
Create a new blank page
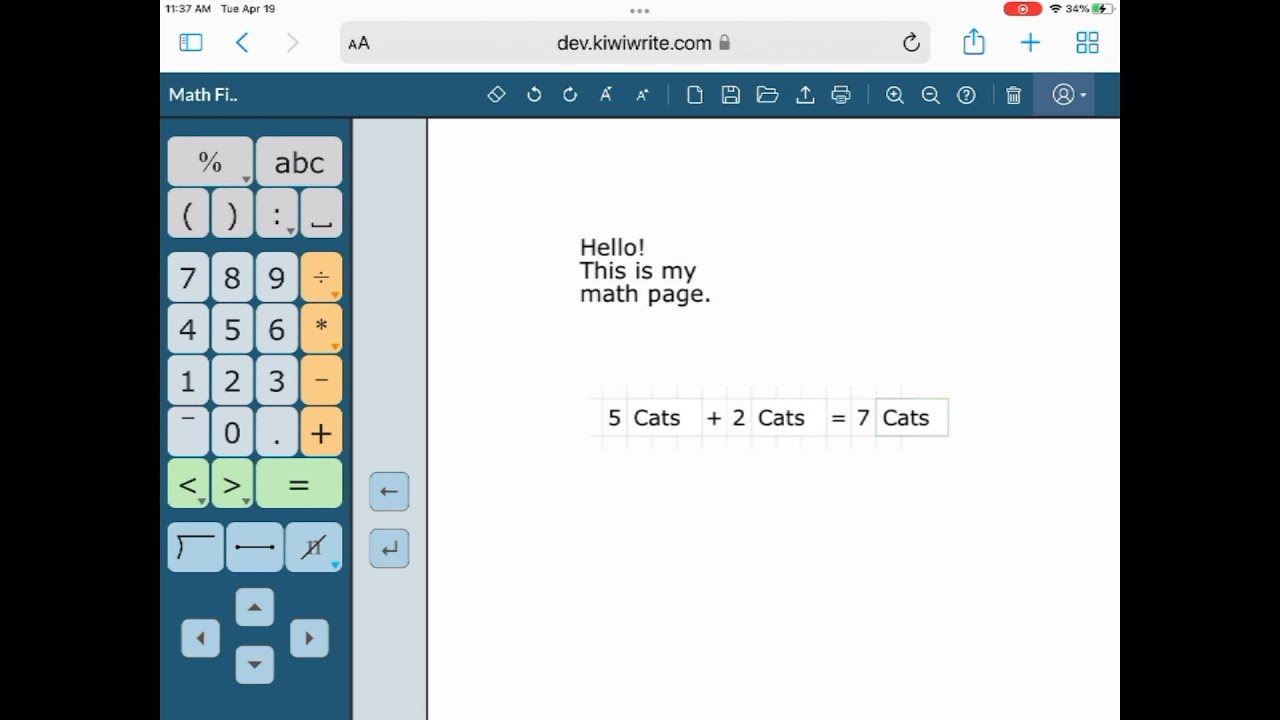(x=695, y=95)
